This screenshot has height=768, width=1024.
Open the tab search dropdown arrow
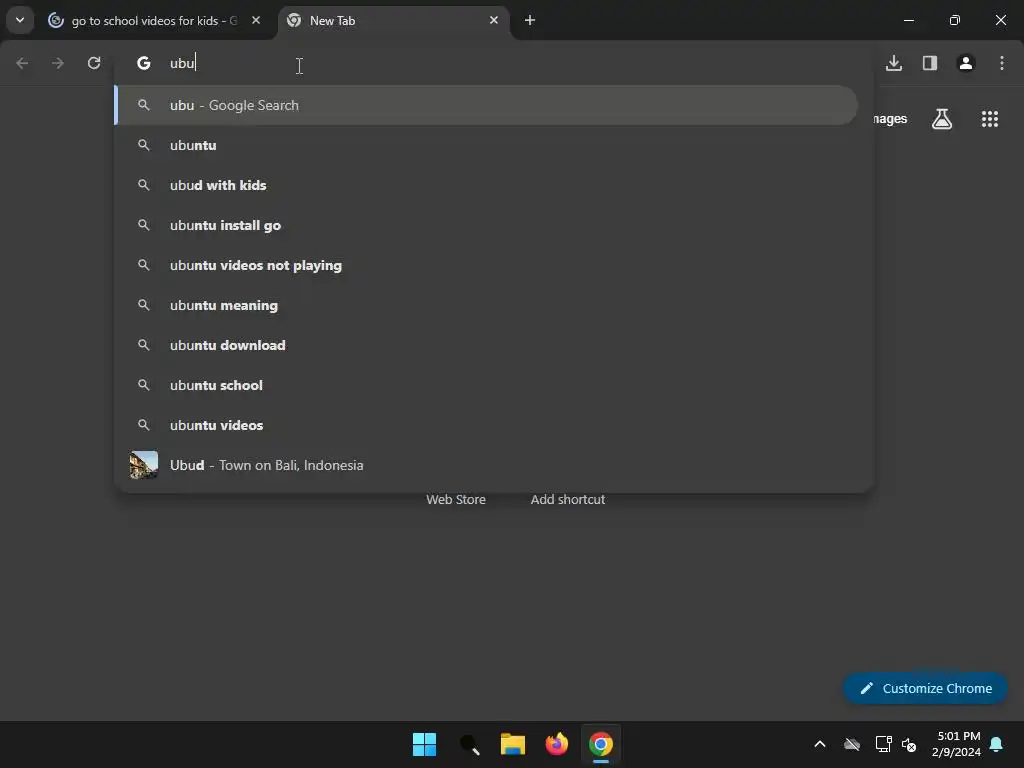click(20, 20)
